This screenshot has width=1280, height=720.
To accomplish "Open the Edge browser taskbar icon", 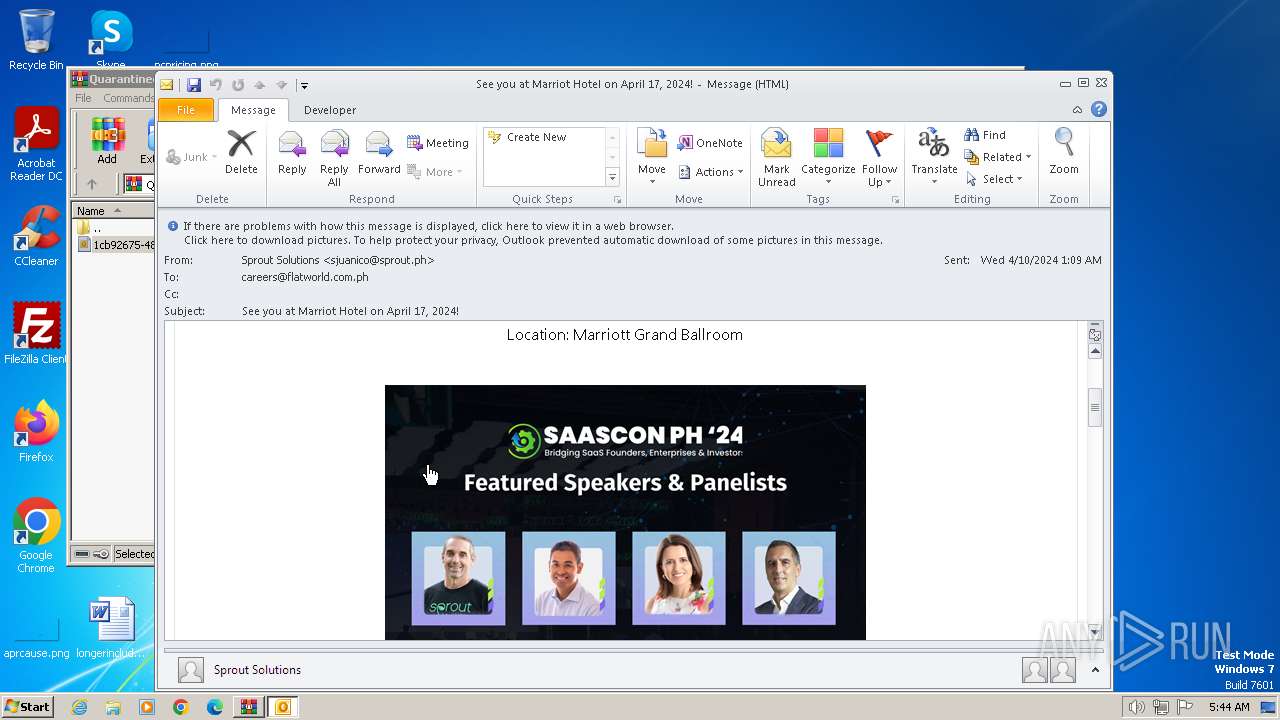I will (214, 707).
